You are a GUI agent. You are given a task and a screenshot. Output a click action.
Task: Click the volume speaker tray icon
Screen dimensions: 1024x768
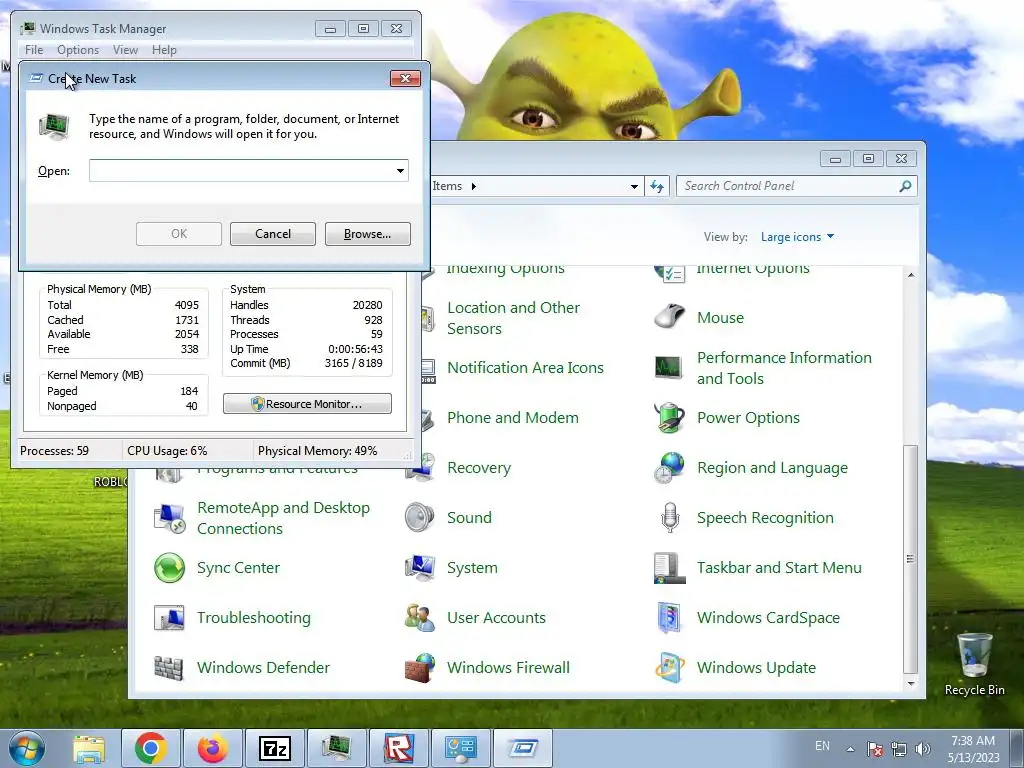point(922,748)
